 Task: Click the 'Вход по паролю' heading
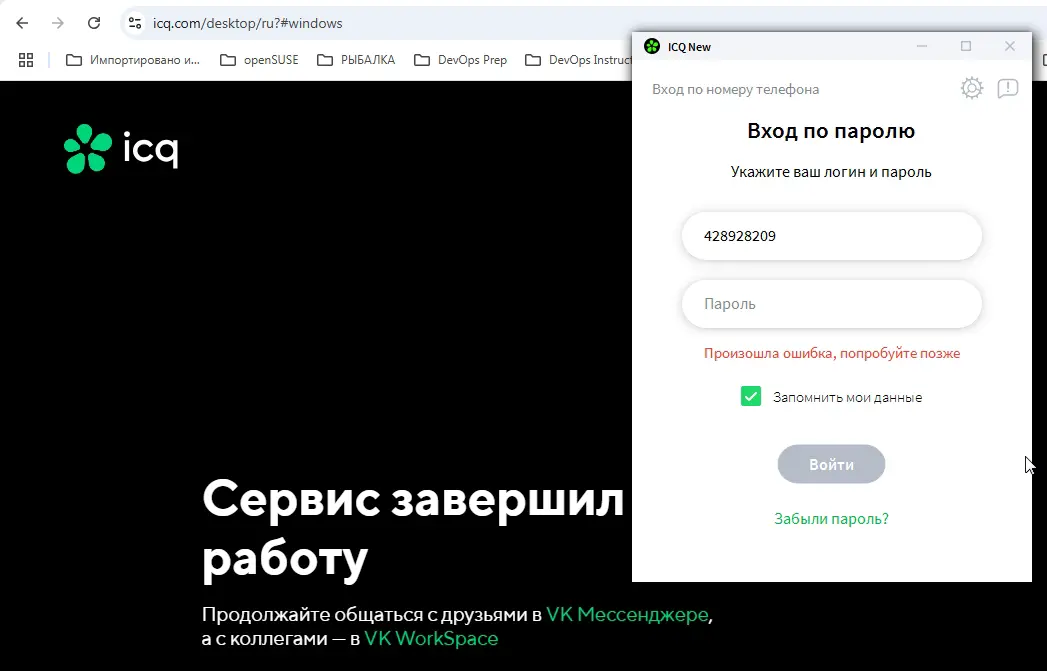831,131
